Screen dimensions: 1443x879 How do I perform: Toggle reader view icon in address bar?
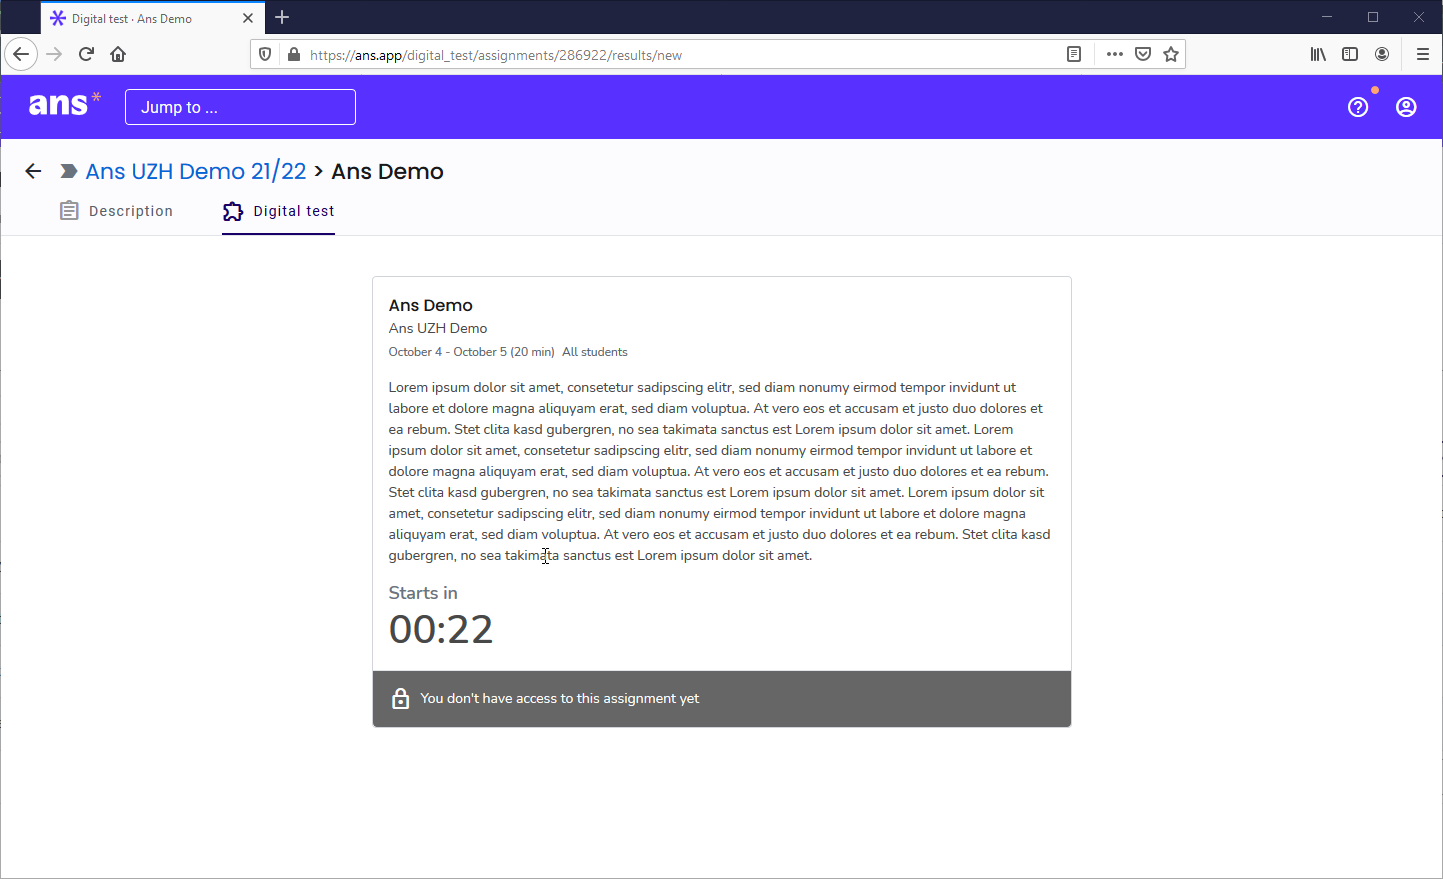(x=1074, y=54)
